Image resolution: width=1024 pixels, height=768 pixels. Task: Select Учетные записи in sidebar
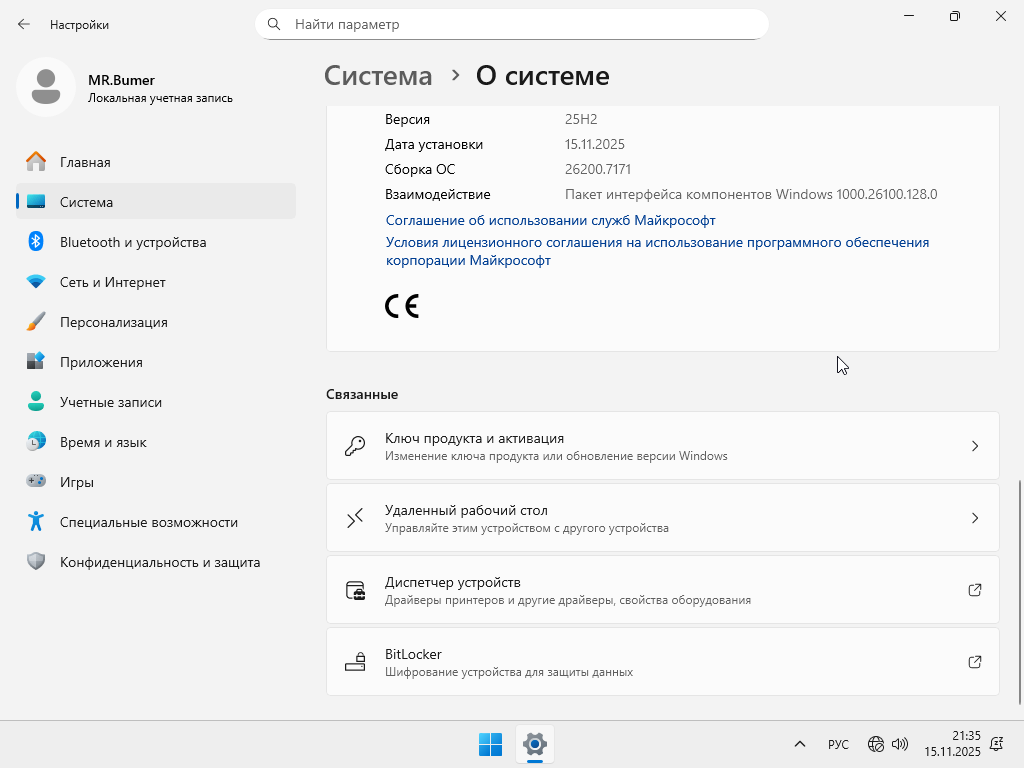click(110, 402)
